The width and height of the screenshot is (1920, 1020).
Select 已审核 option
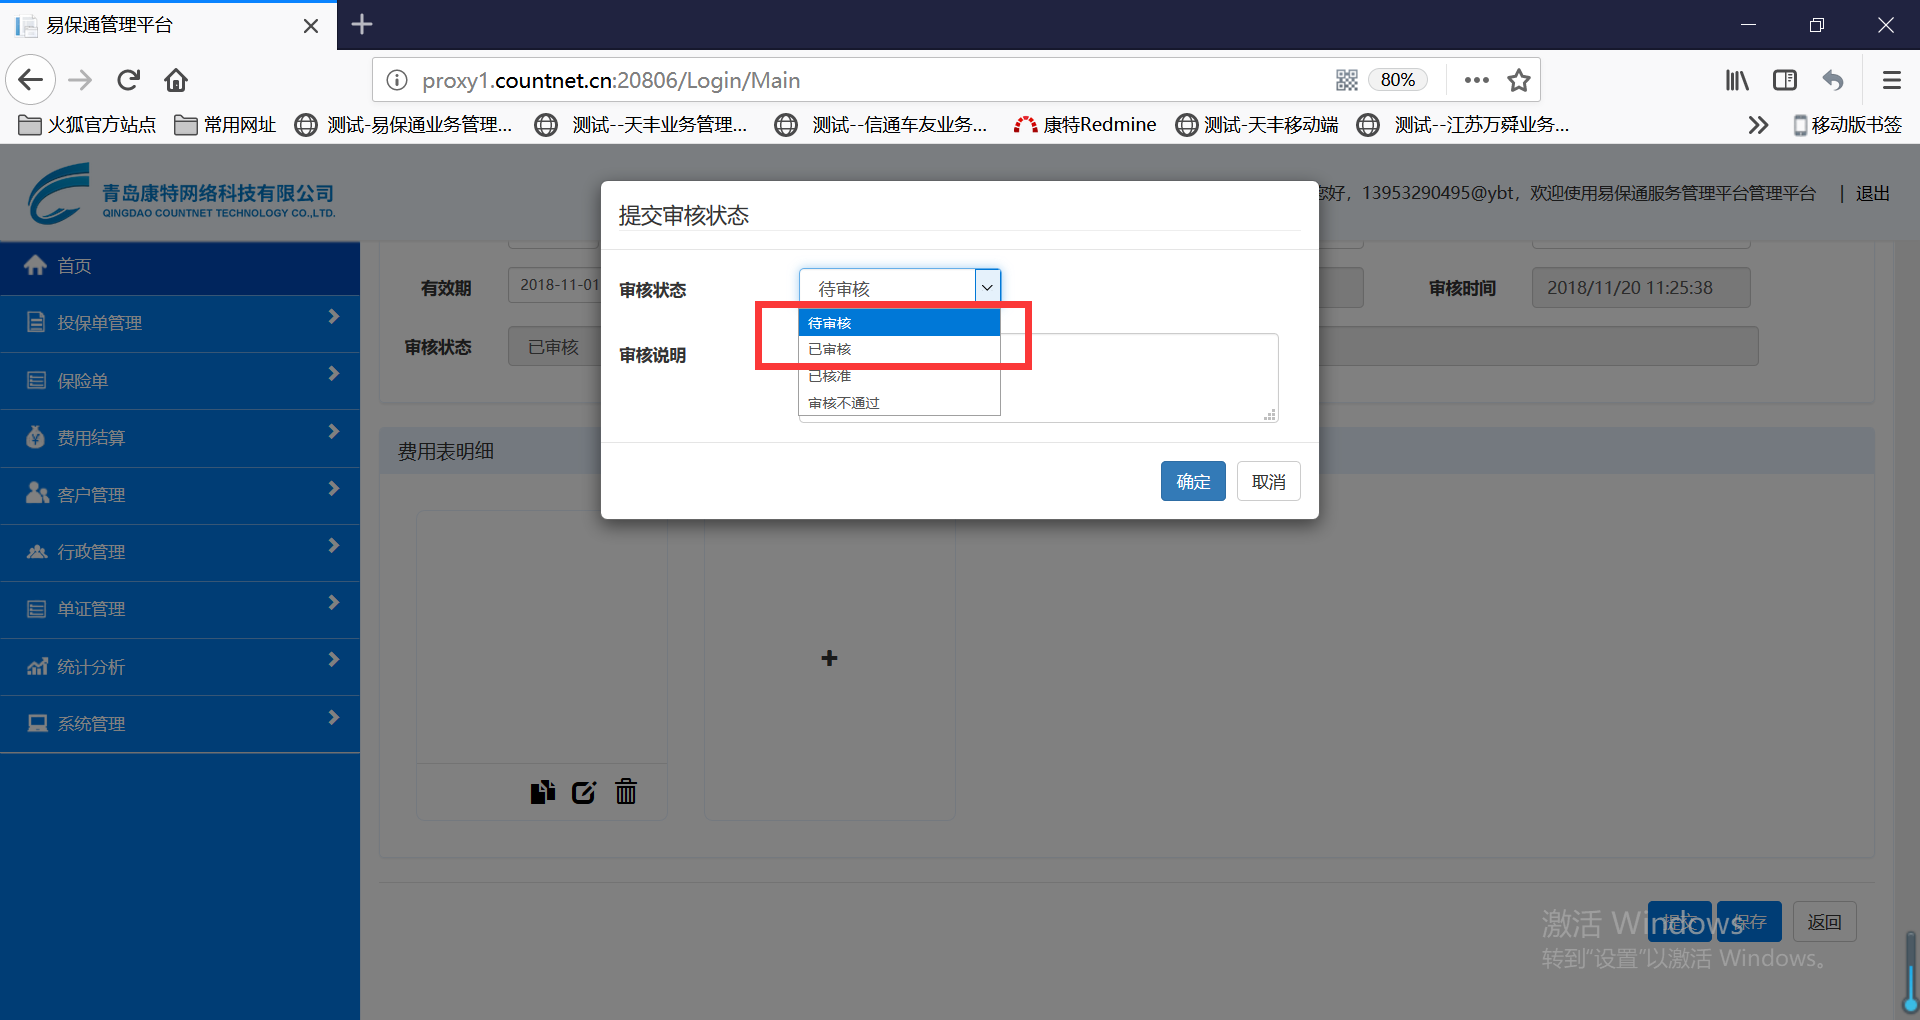(899, 349)
